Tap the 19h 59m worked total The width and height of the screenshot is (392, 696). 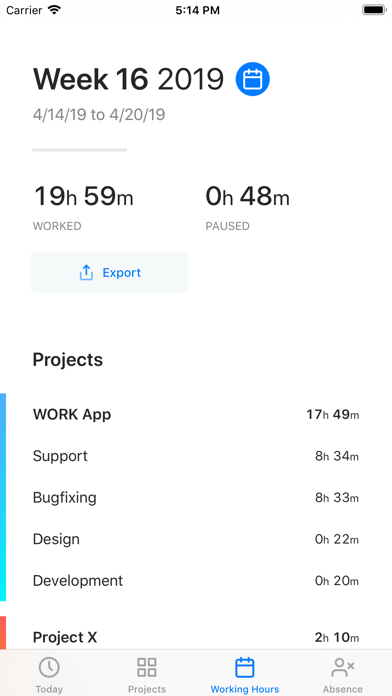[84, 196]
